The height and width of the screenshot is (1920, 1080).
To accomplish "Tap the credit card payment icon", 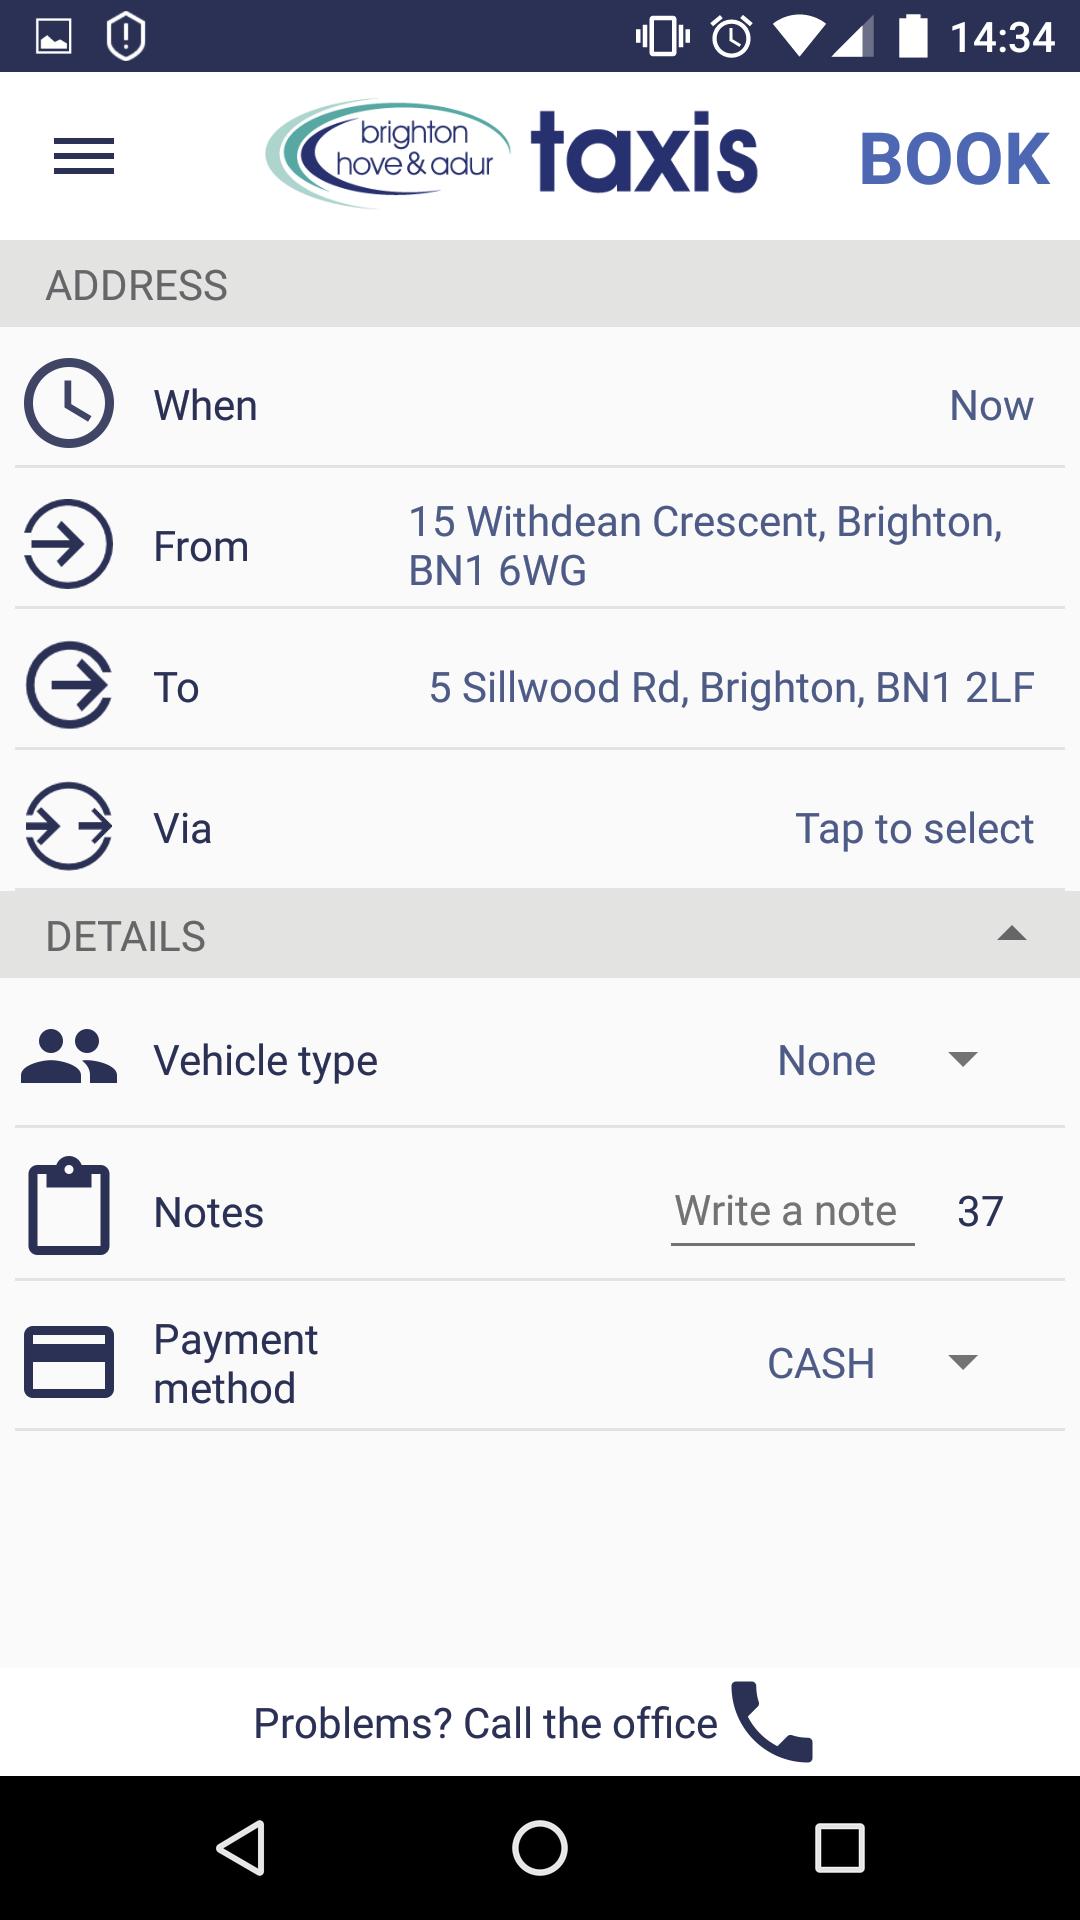I will pyautogui.click(x=69, y=1361).
